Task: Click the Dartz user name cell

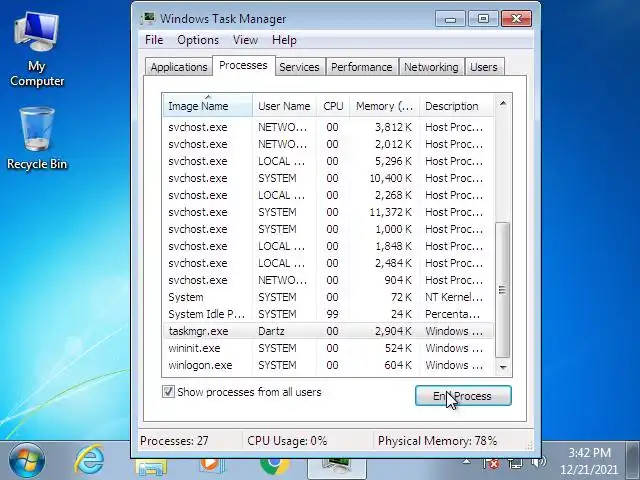Action: pyautogui.click(x=271, y=331)
